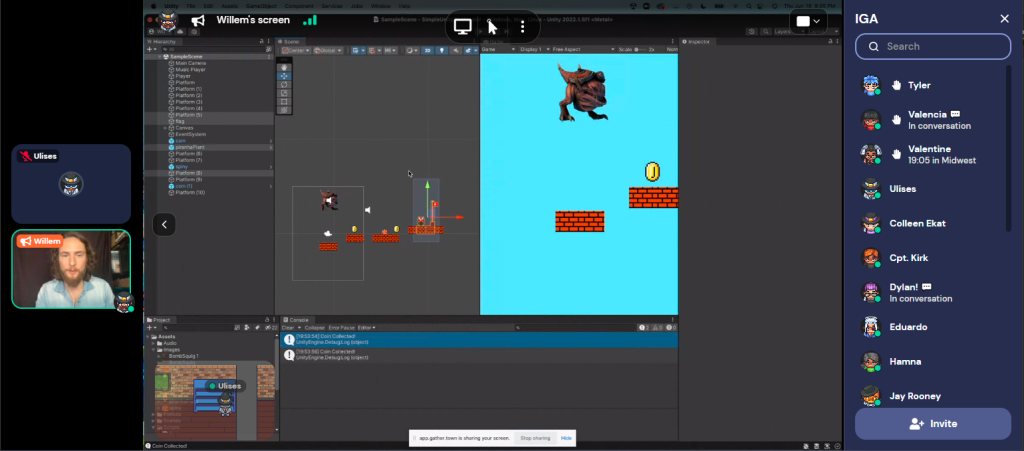1024x451 pixels.
Task: Switch to the Inspector tab
Action: coord(699,41)
